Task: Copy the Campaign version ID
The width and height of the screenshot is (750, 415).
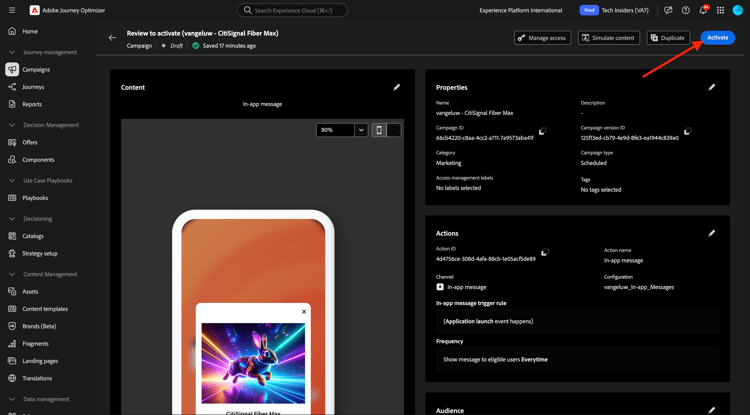Action: [x=687, y=132]
